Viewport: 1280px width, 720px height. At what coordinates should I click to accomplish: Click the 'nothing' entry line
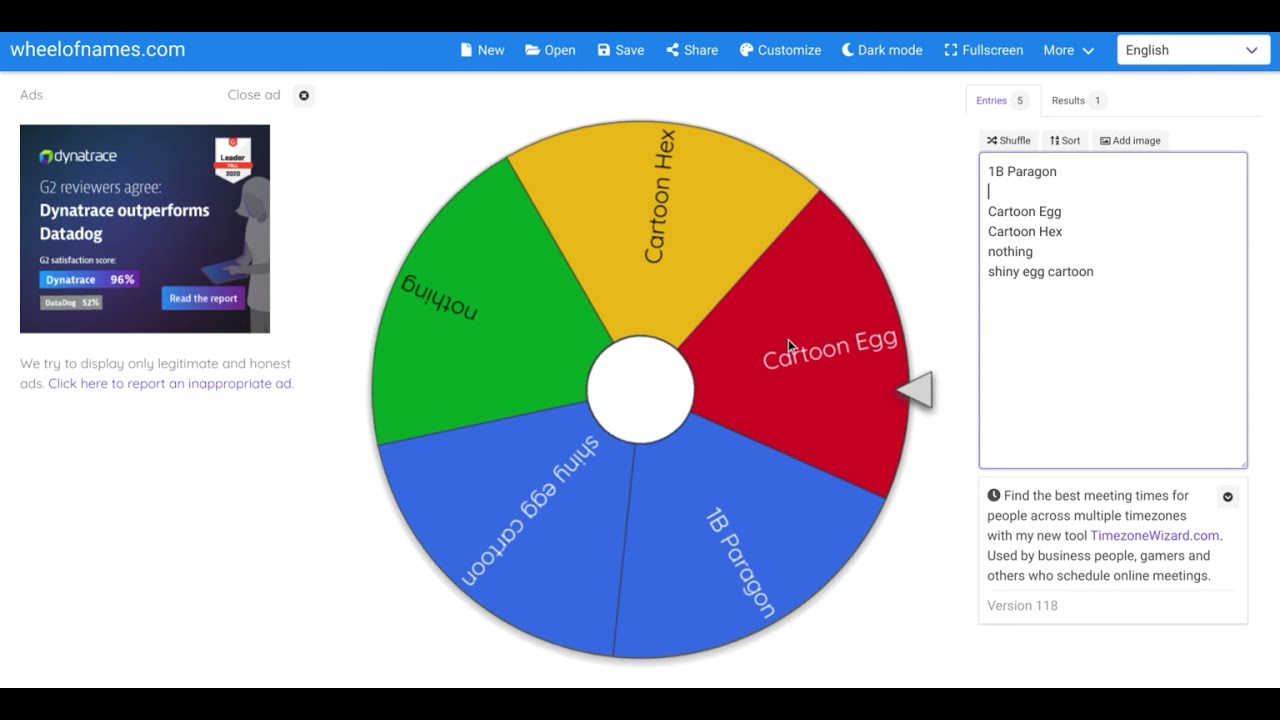(1010, 251)
